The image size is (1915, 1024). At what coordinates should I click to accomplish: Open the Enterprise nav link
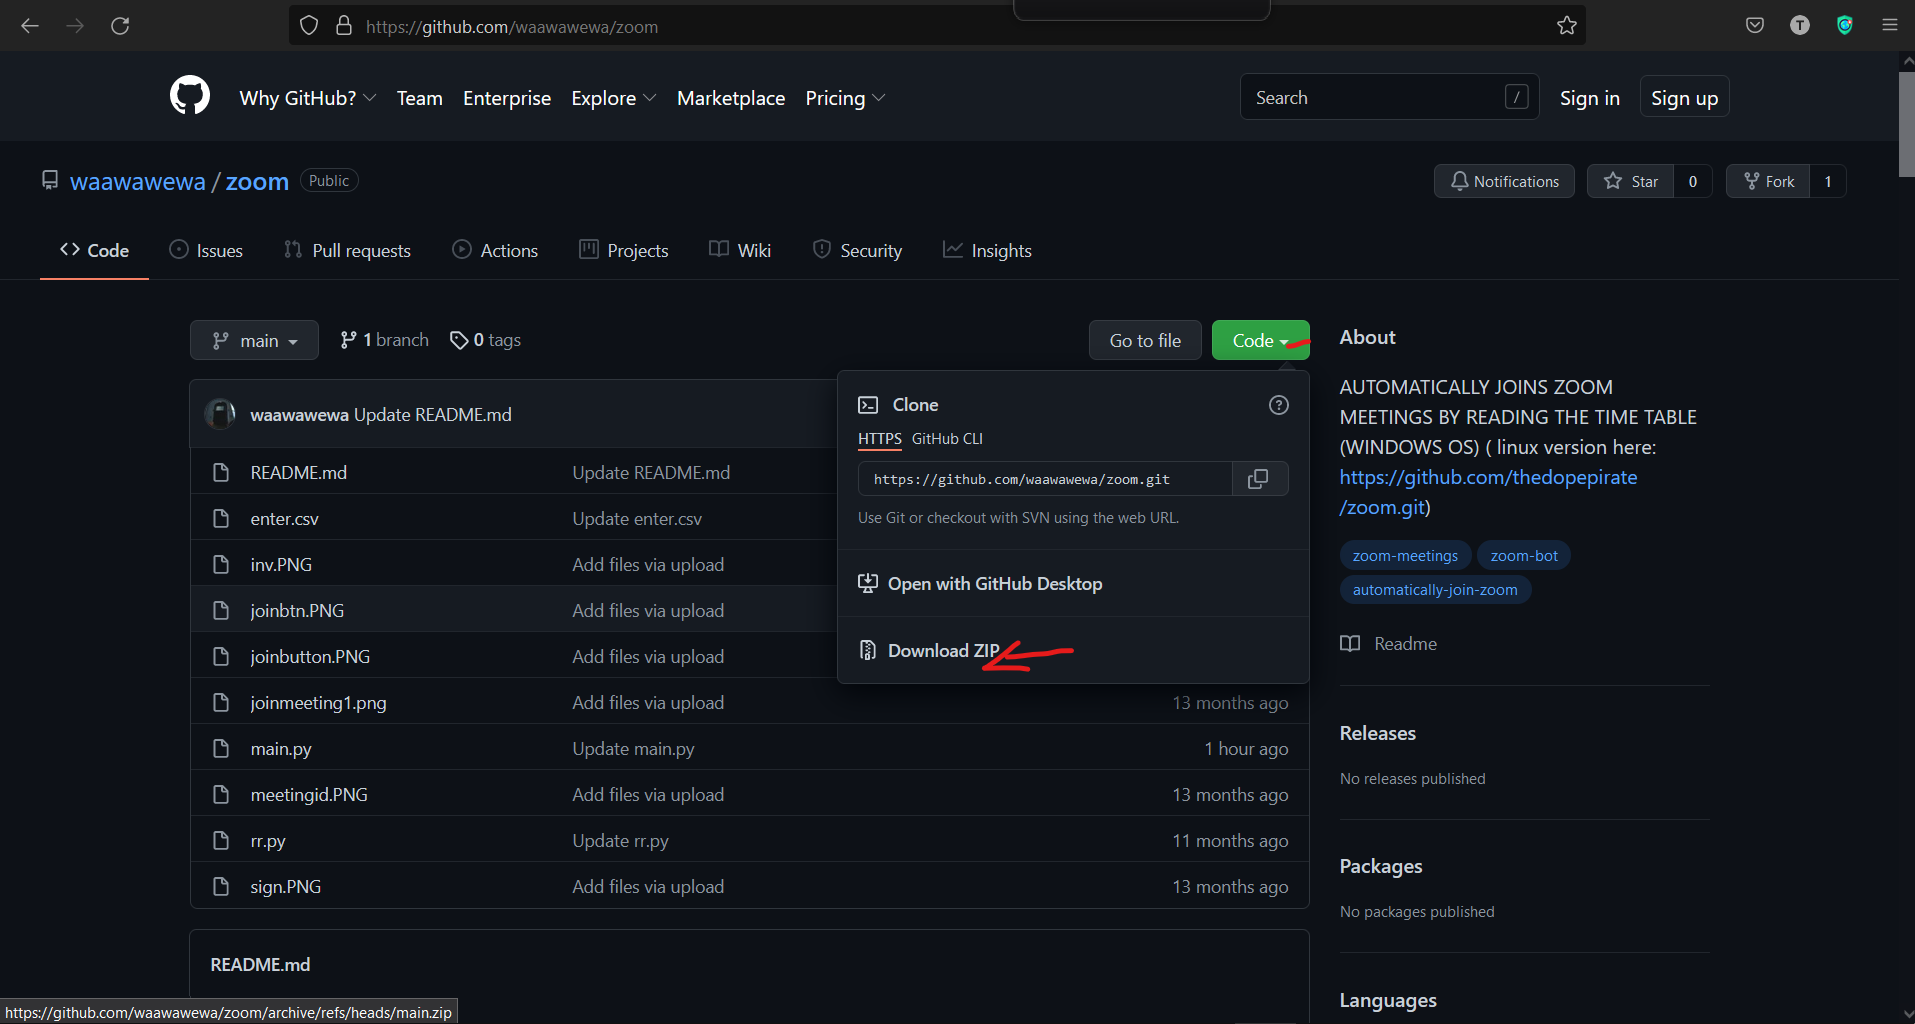(x=507, y=98)
